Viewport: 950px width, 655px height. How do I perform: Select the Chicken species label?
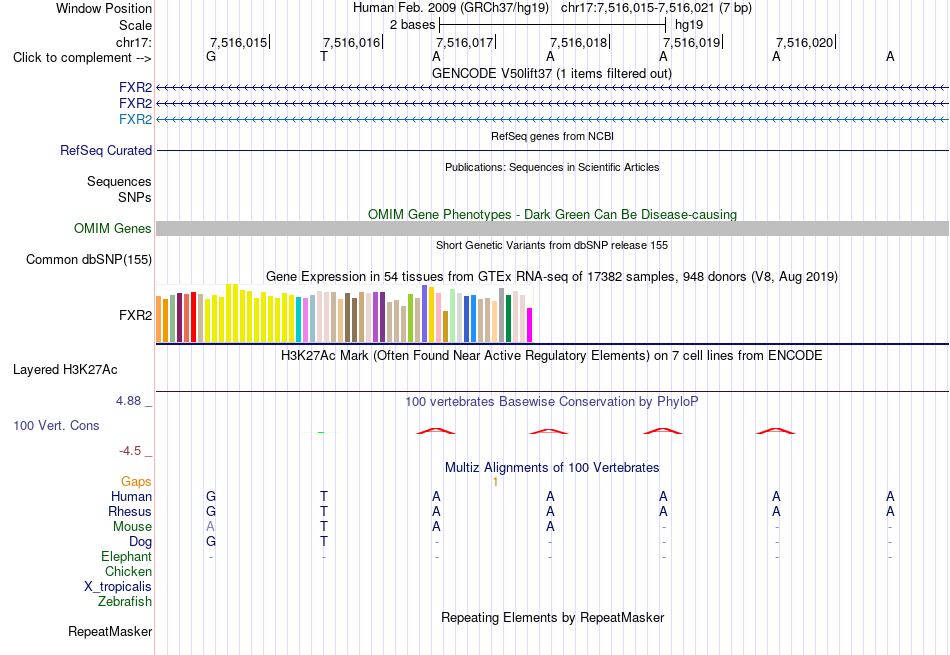point(128,571)
